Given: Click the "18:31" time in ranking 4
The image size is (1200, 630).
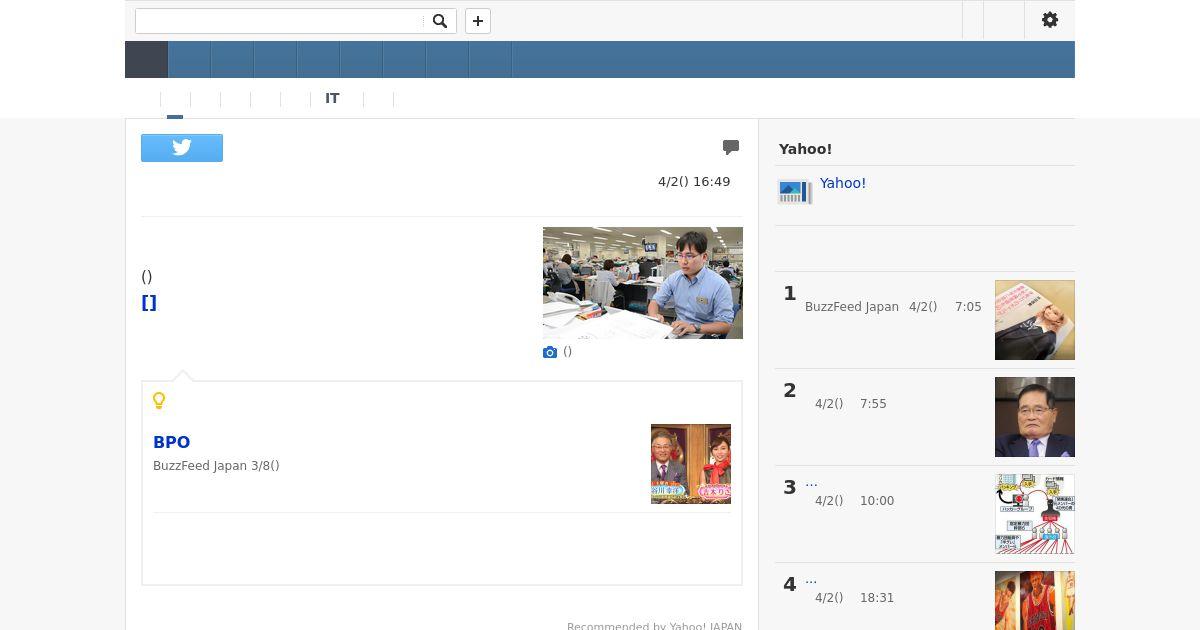Looking at the screenshot, I should (x=877, y=598).
